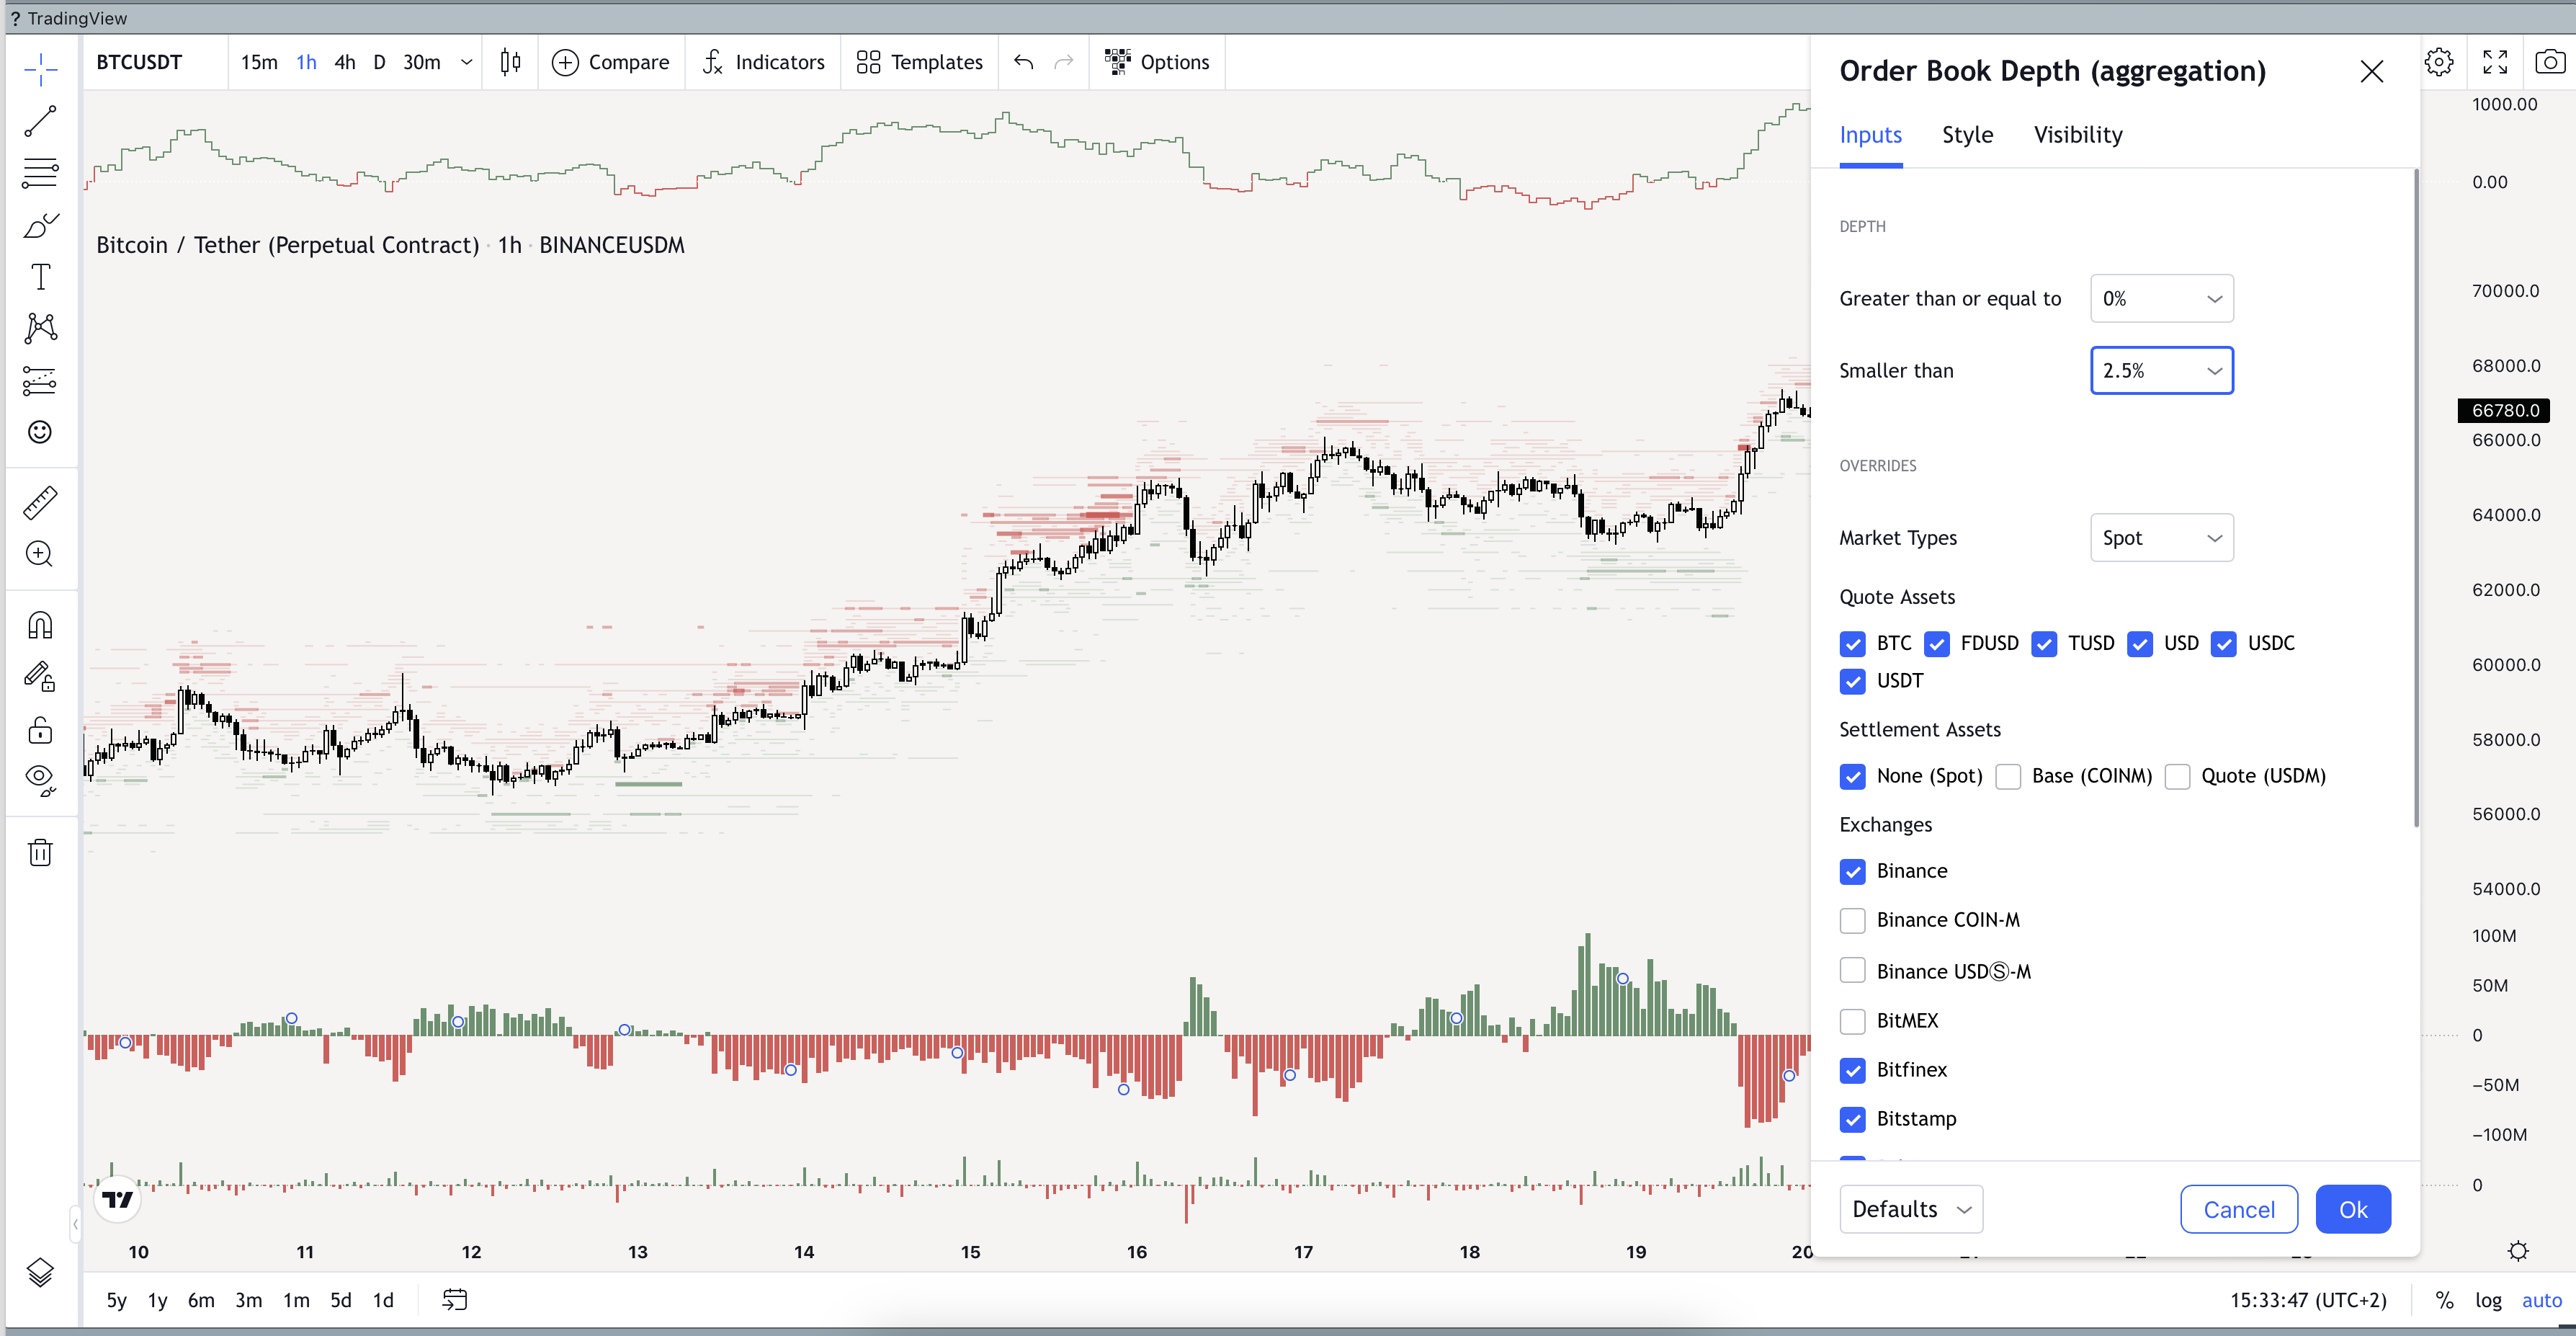Toggle the magnet snapping mode
This screenshot has height=1336, width=2576.
coord(40,626)
